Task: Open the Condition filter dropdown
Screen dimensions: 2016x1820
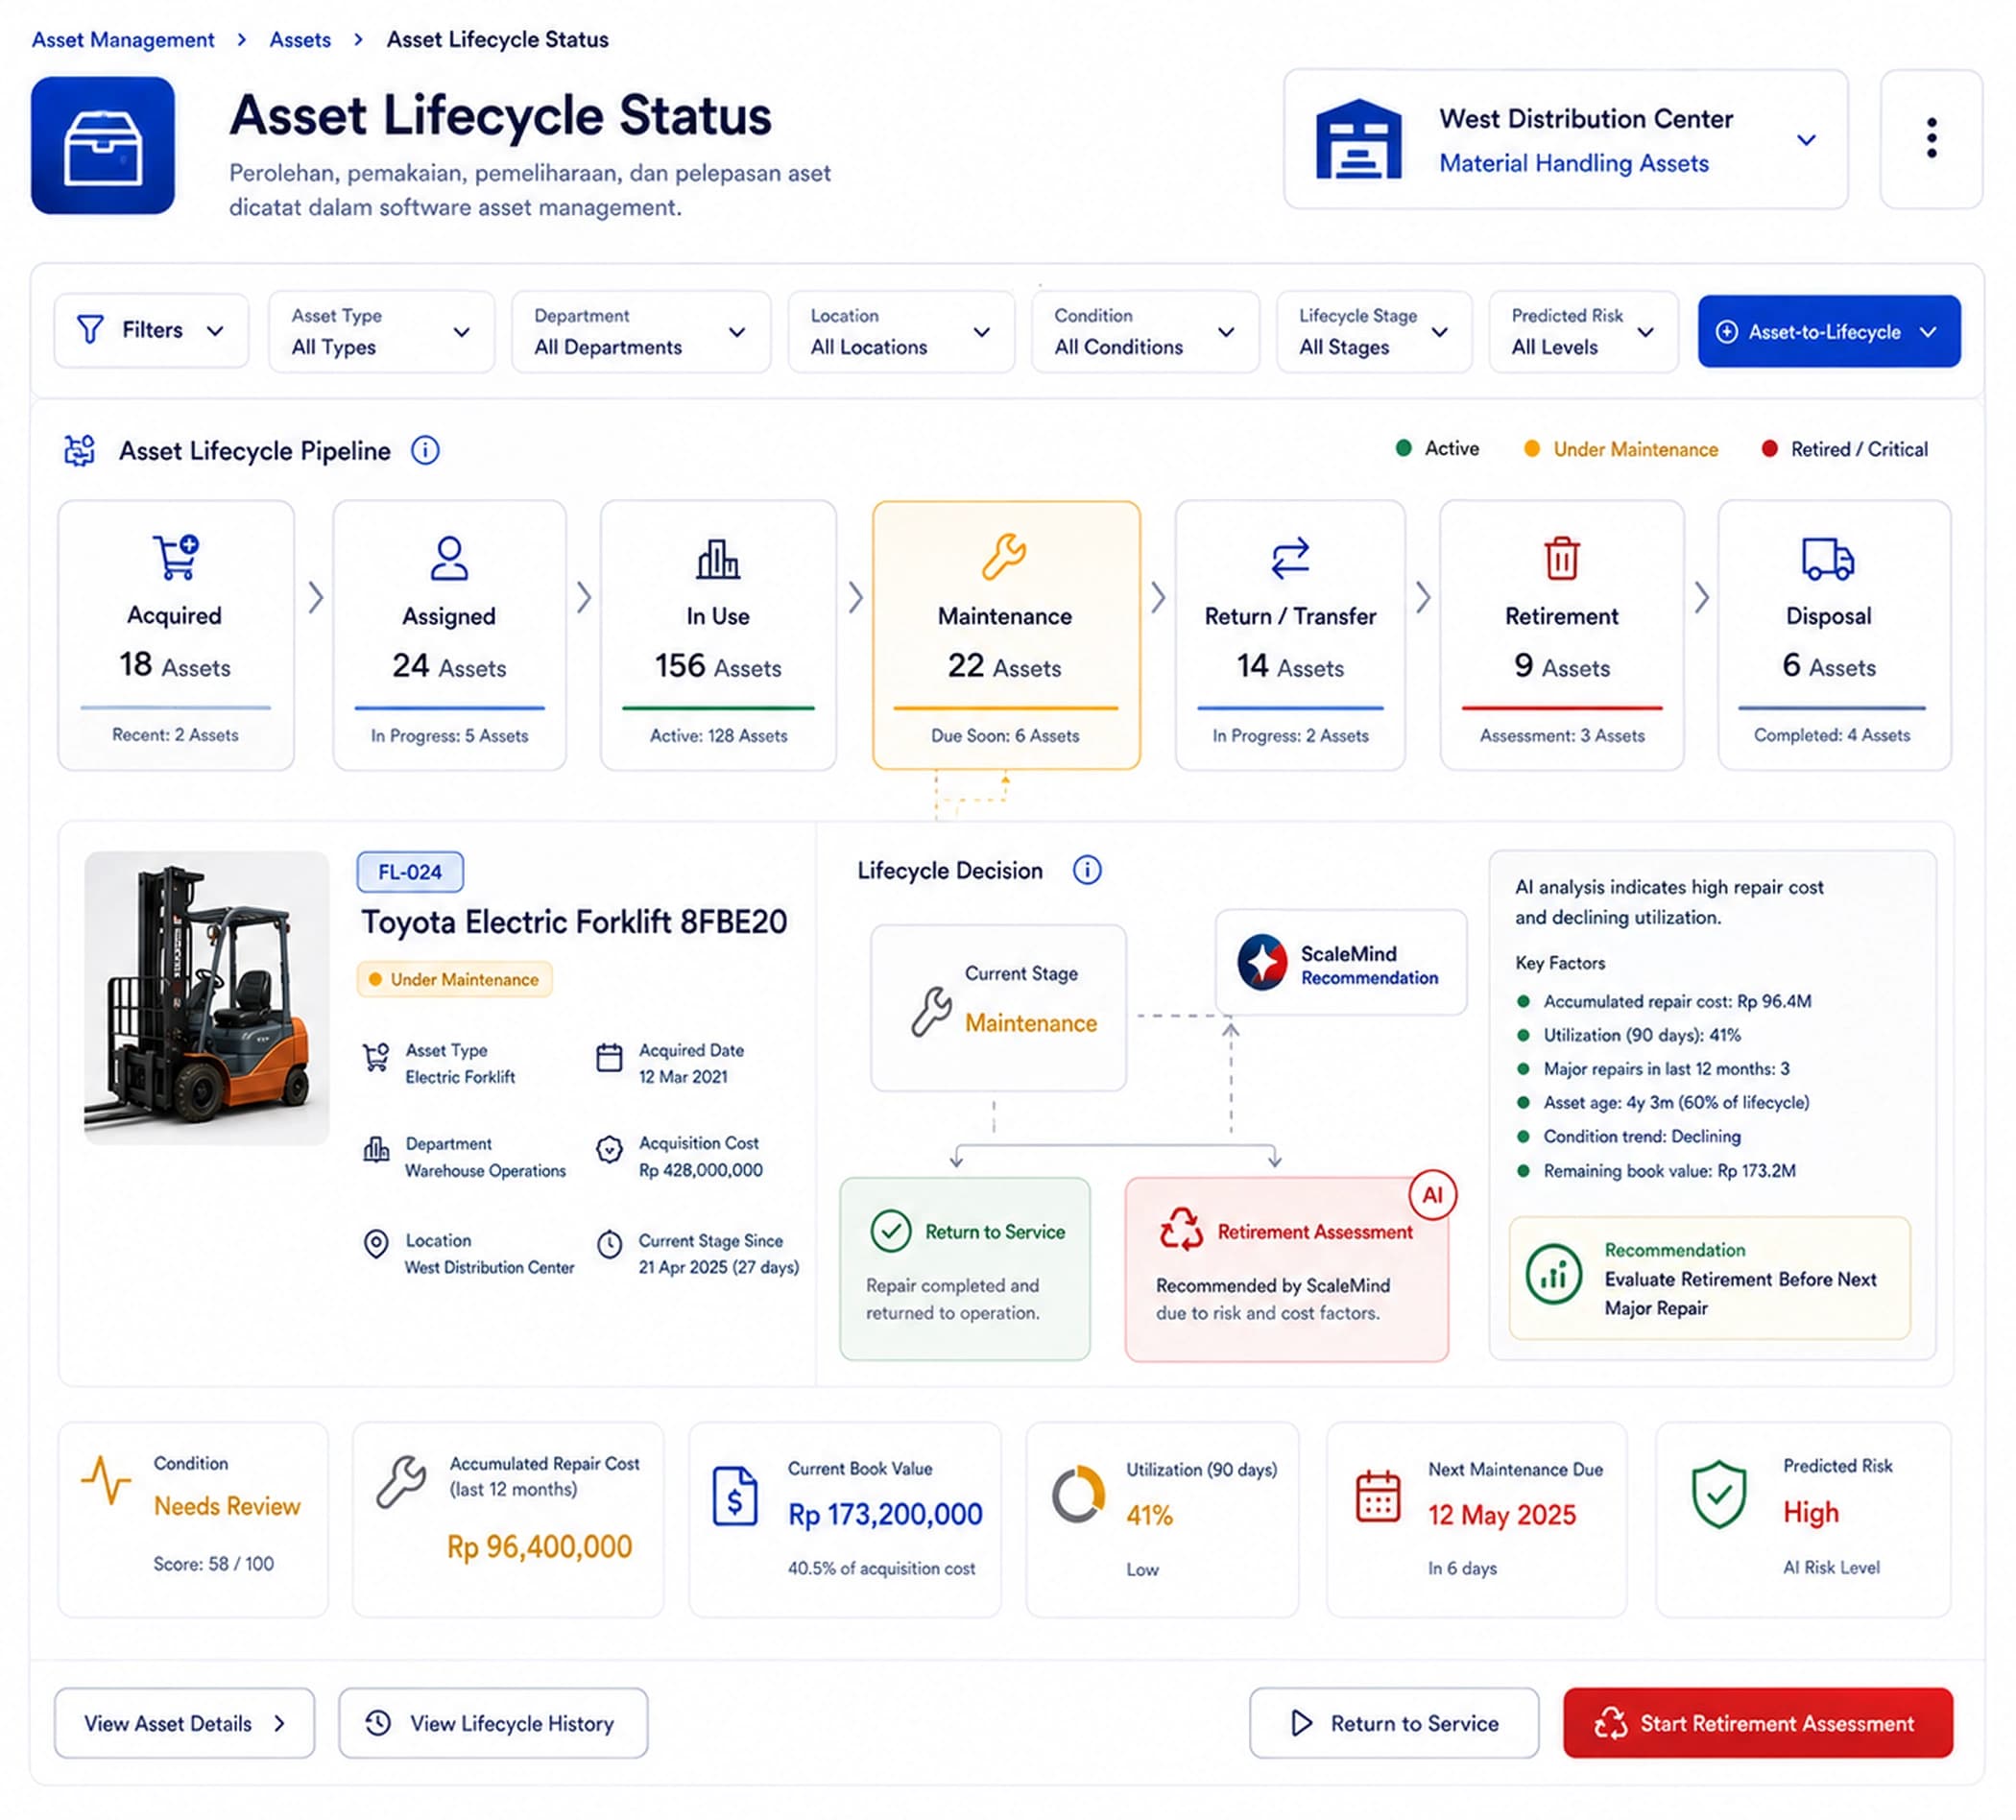Action: [1145, 332]
